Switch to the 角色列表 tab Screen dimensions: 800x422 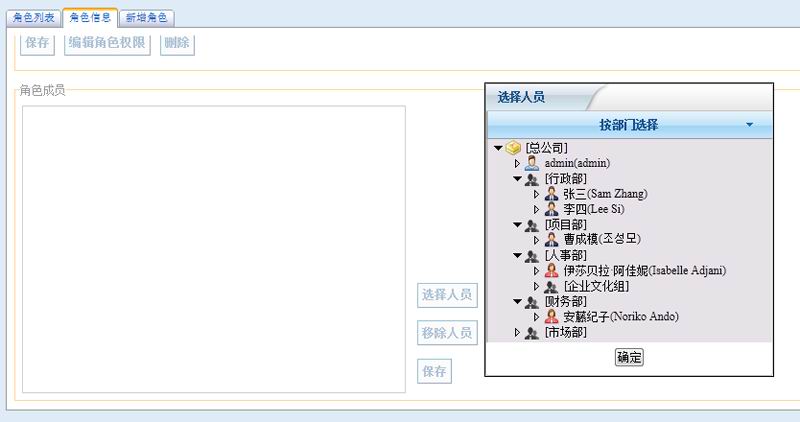[x=34, y=18]
